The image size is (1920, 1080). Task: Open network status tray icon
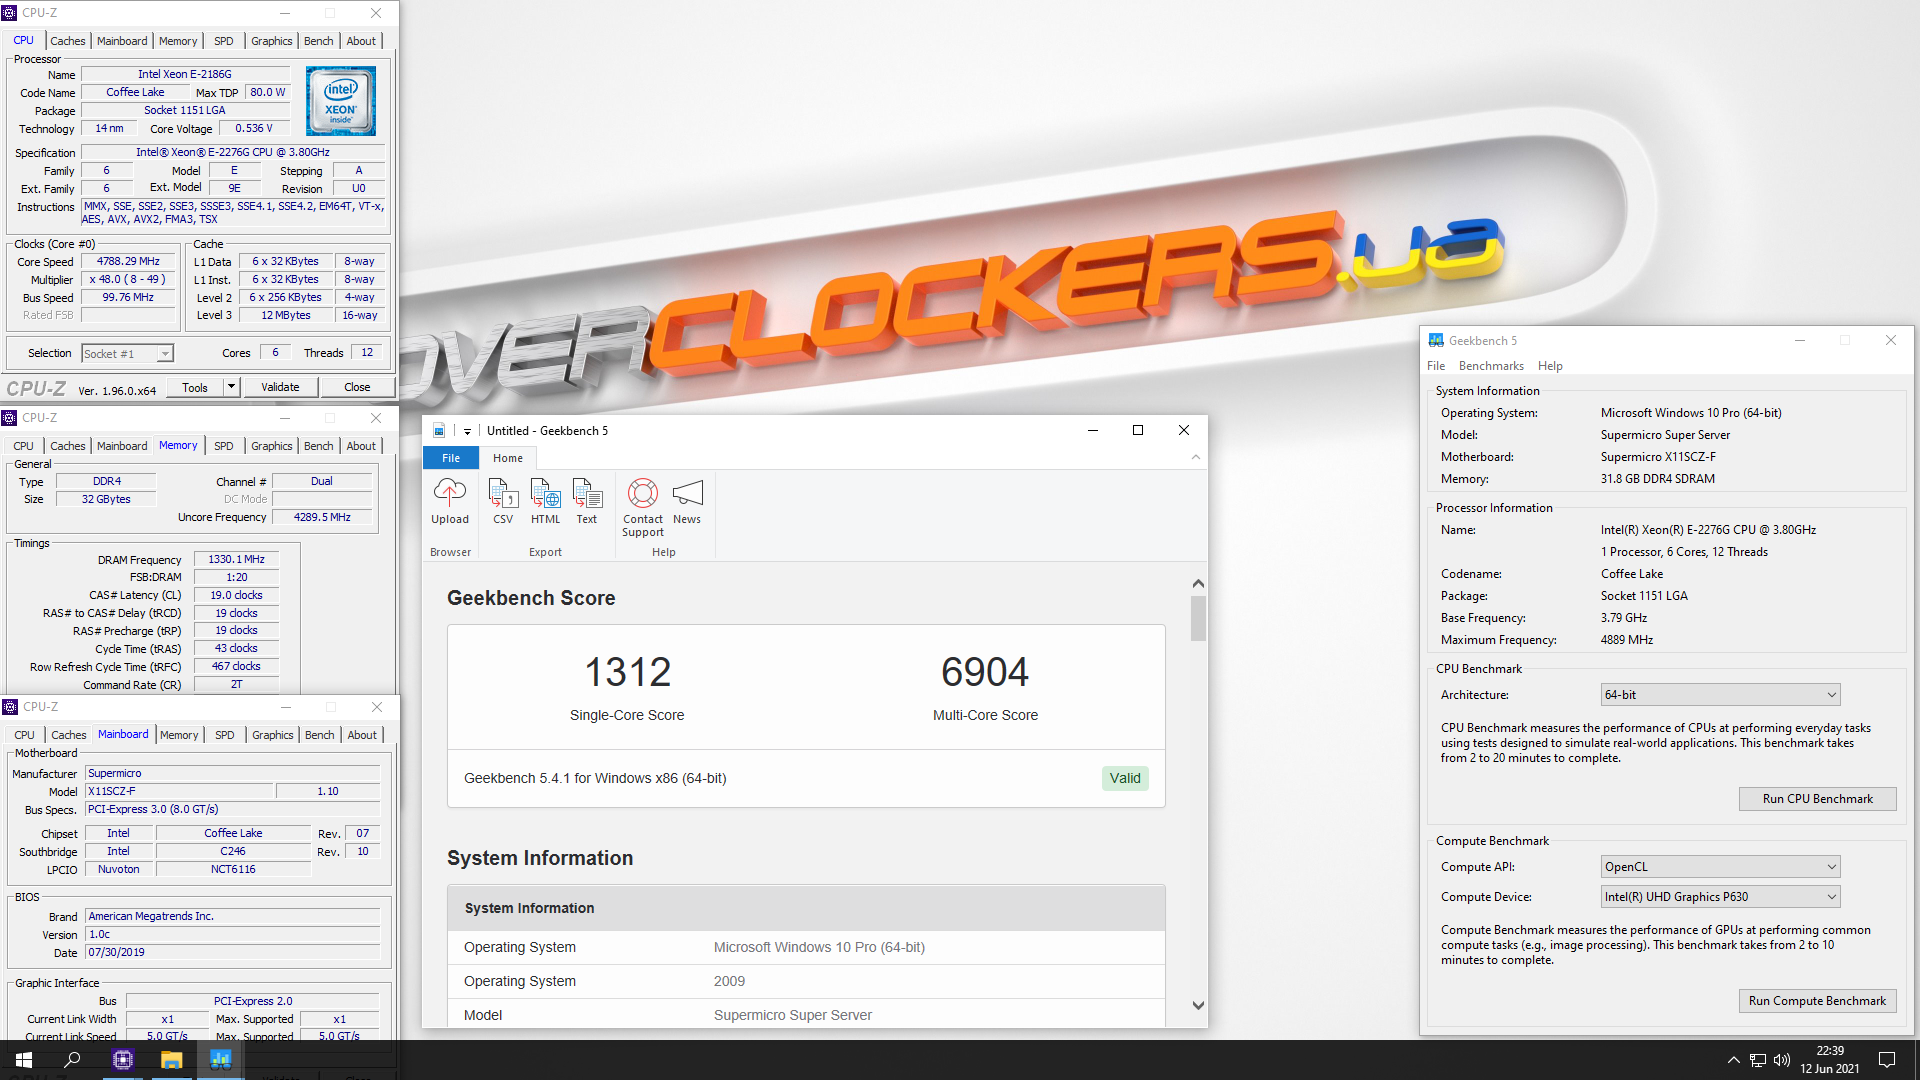pos(1758,1060)
